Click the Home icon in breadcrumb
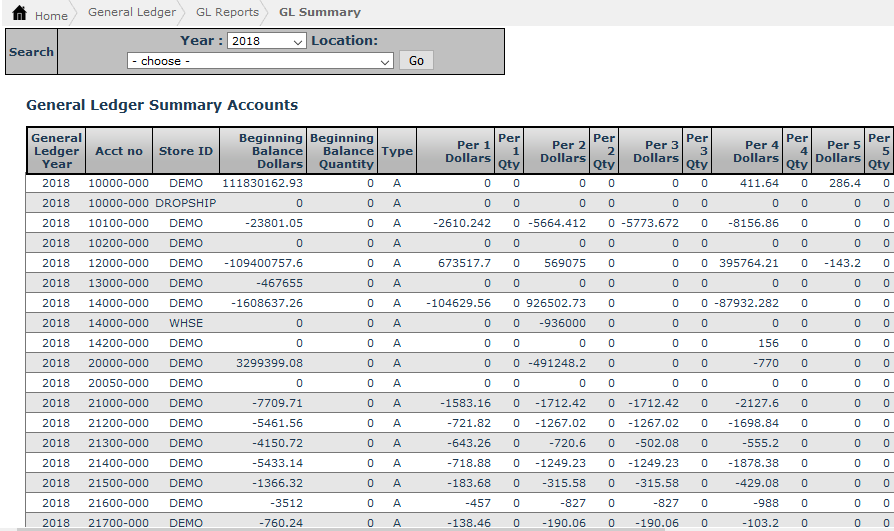Viewport: 894px width, 531px height. 19,14
